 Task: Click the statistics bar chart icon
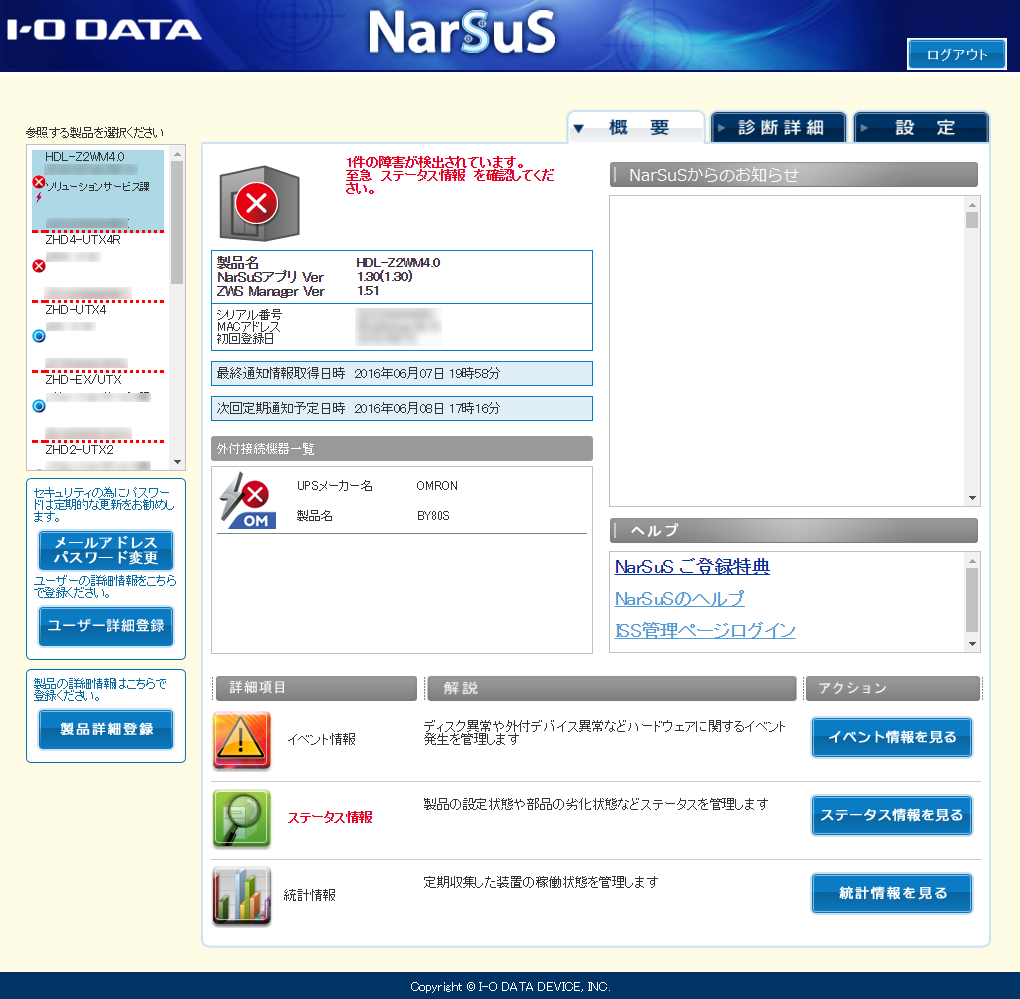click(241, 896)
